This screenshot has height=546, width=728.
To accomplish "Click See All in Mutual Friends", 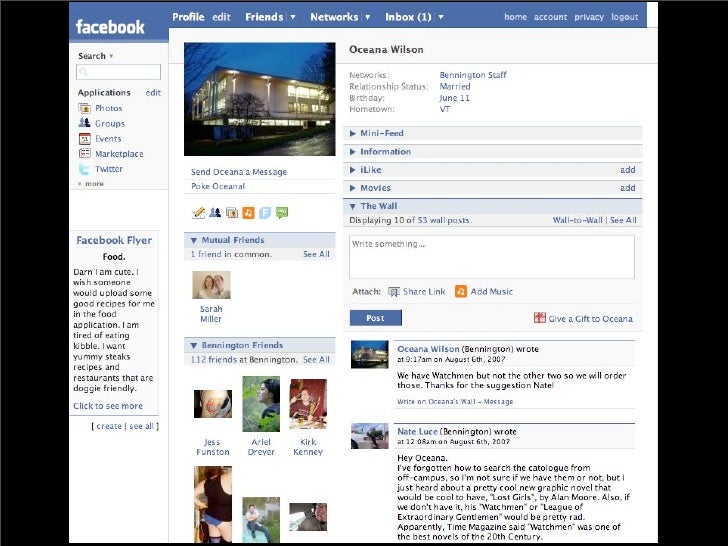I will point(316,254).
